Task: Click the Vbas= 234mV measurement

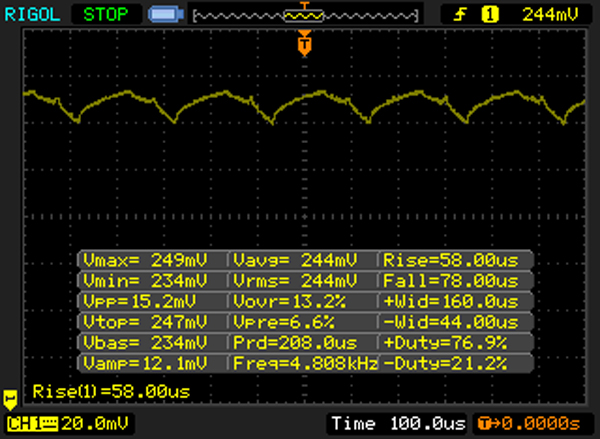Action: pos(145,343)
